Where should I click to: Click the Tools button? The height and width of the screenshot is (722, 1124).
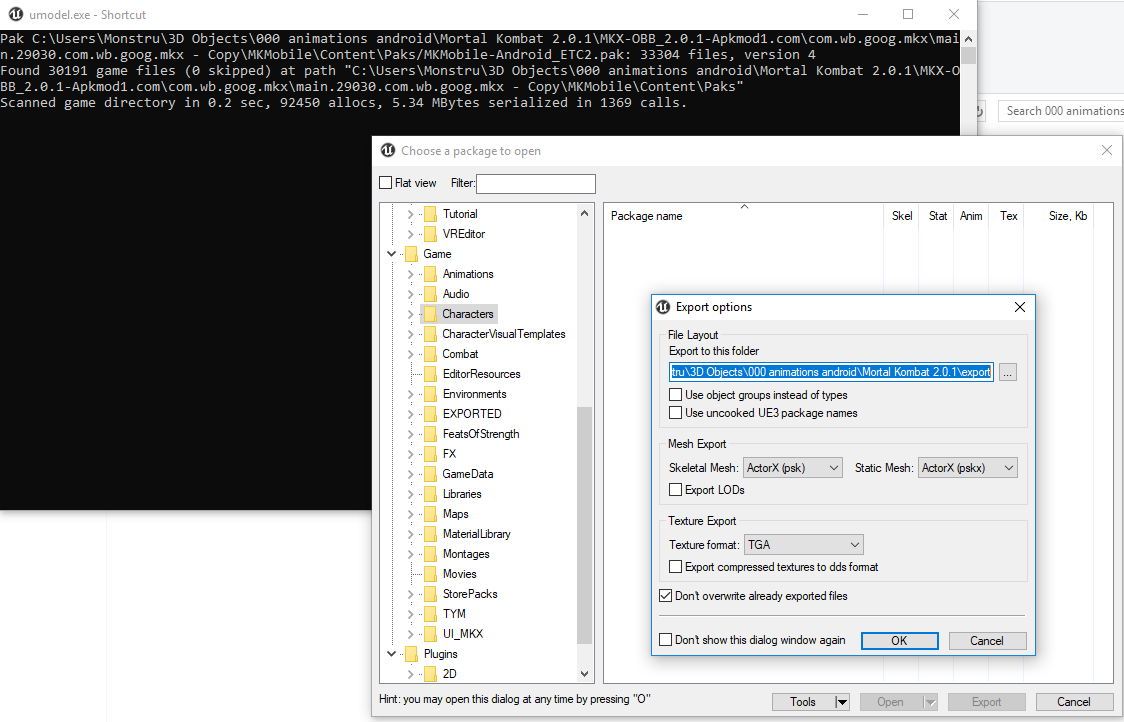point(803,702)
